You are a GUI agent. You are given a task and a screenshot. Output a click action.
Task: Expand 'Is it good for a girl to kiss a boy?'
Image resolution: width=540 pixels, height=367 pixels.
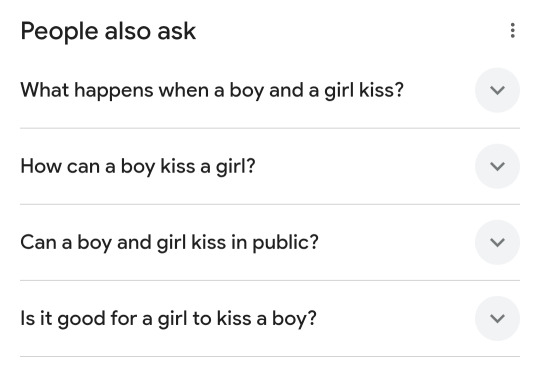(270, 318)
